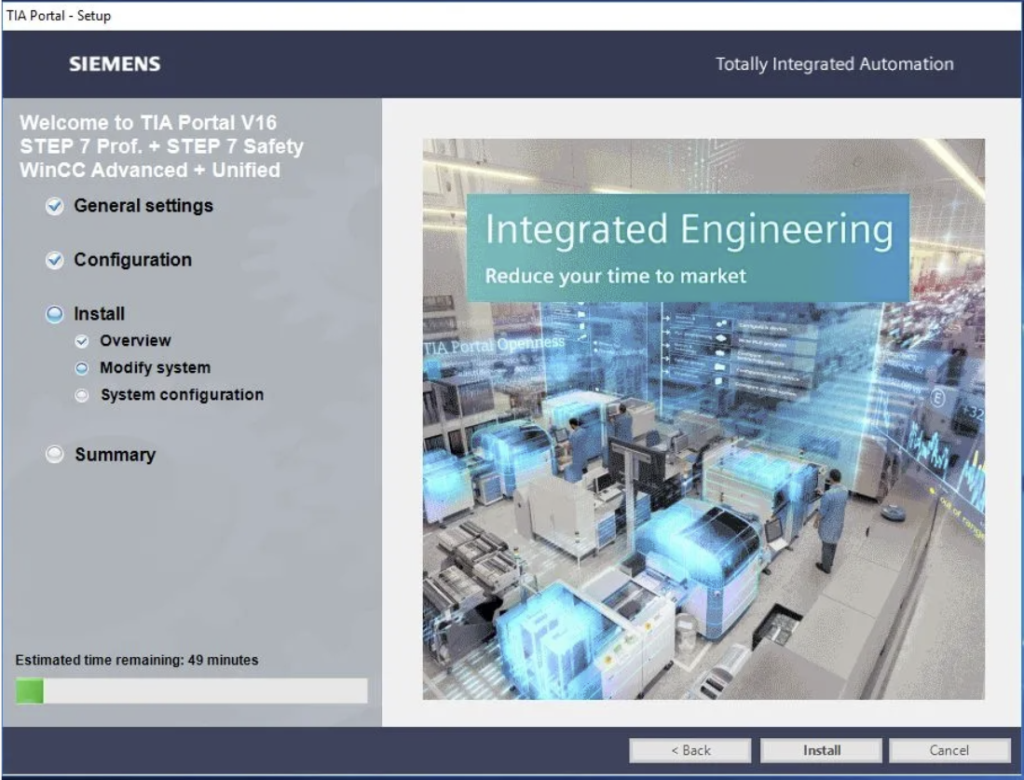Click the Siemens logo in header
Screen dimensions: 1024x780
(114, 64)
